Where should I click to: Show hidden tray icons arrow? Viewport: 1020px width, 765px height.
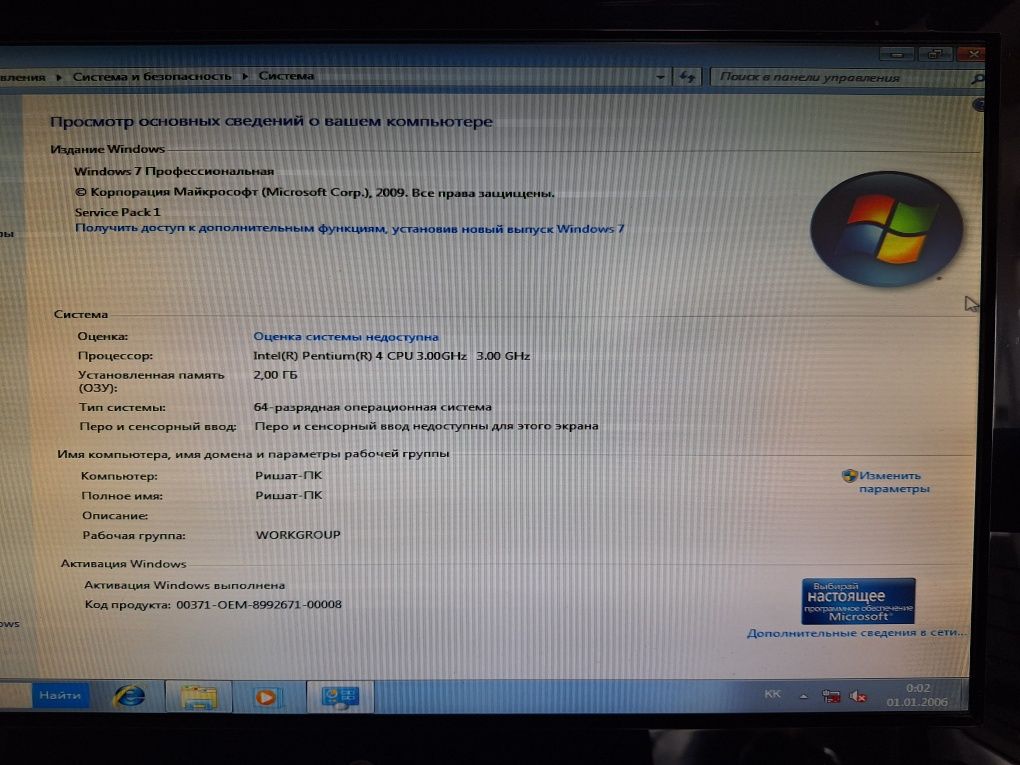point(804,697)
